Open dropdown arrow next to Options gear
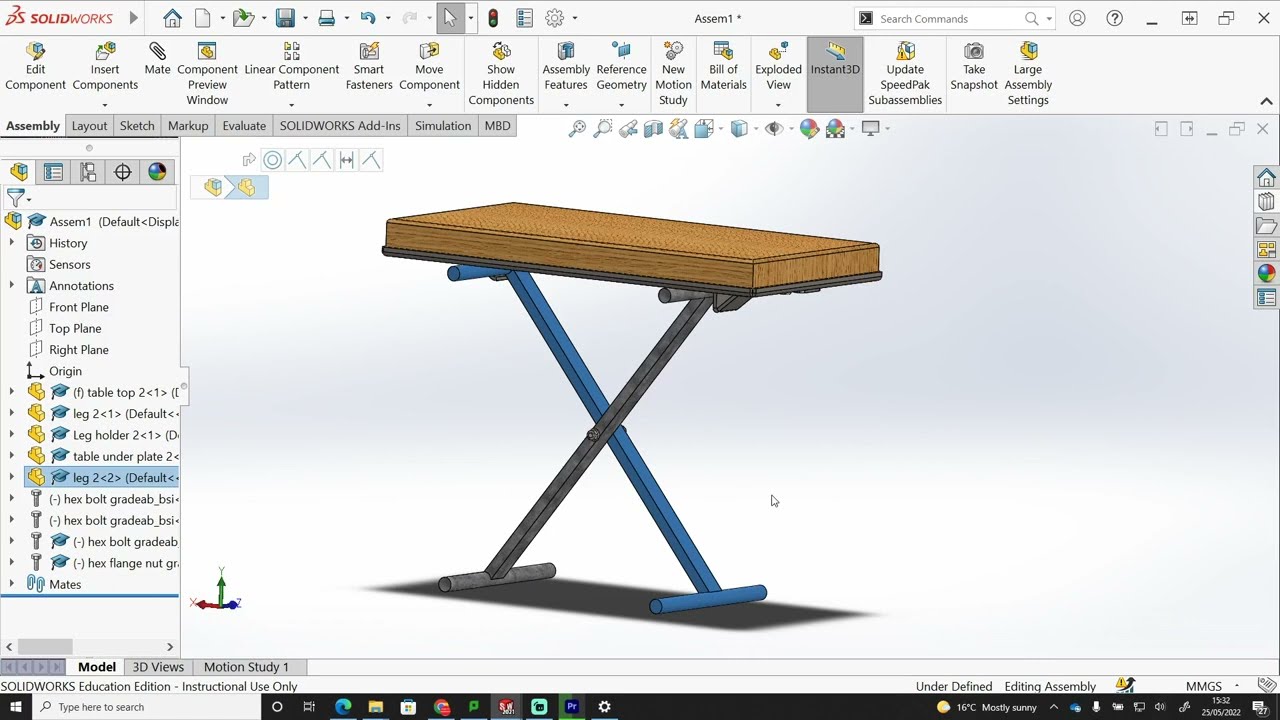This screenshot has width=1280, height=720. 574,18
